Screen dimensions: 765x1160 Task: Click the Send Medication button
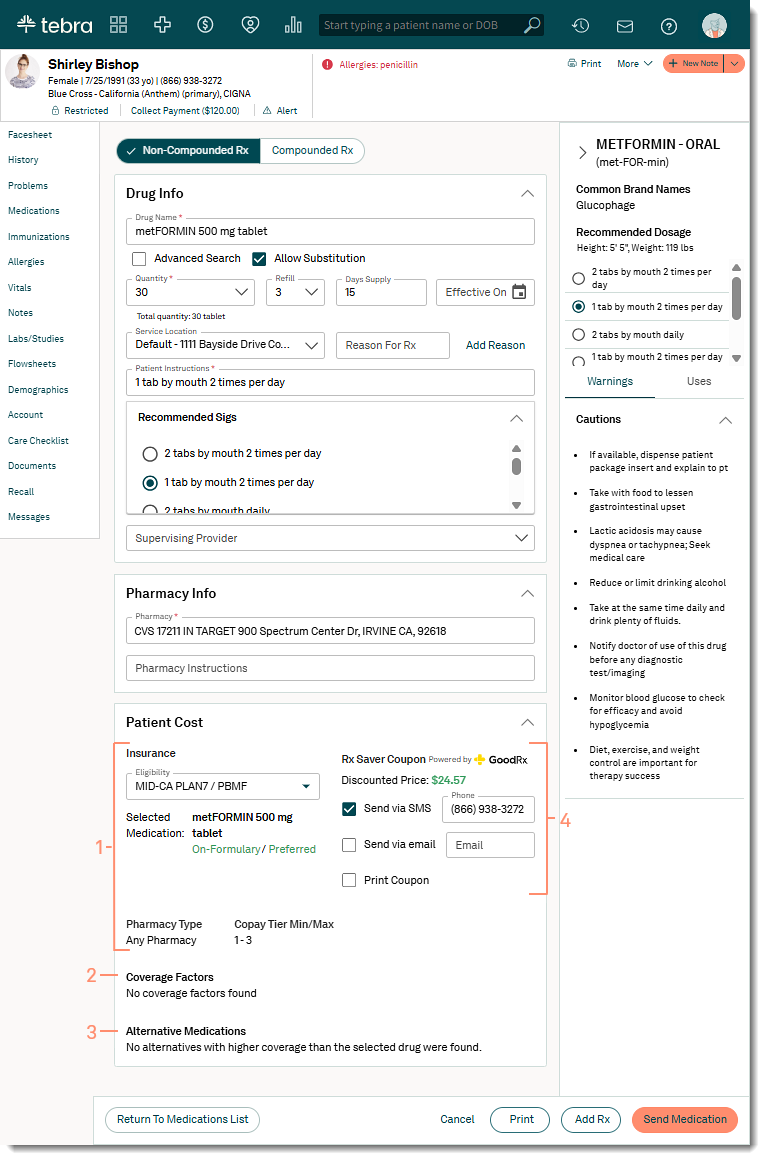point(685,1120)
